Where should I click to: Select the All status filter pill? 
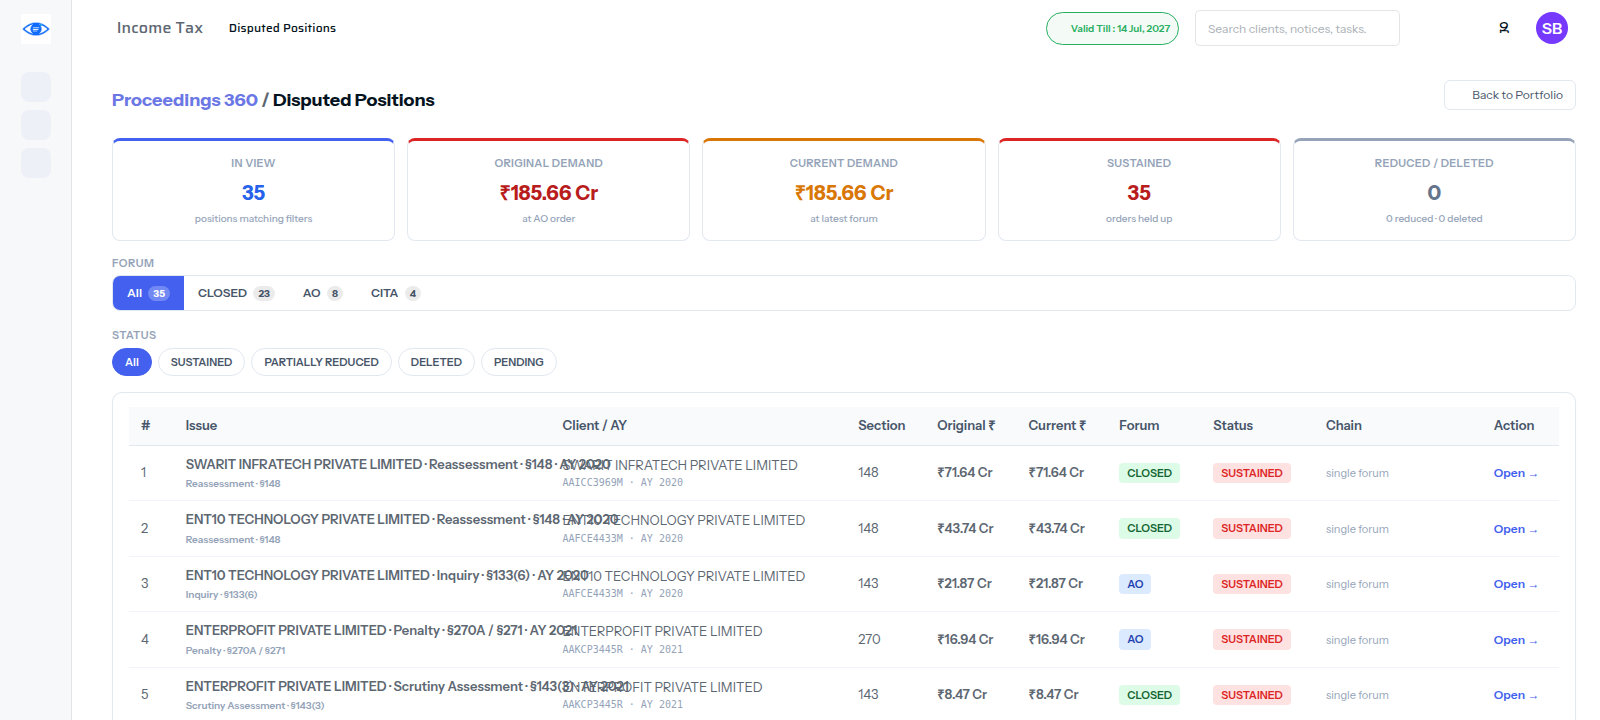(132, 362)
